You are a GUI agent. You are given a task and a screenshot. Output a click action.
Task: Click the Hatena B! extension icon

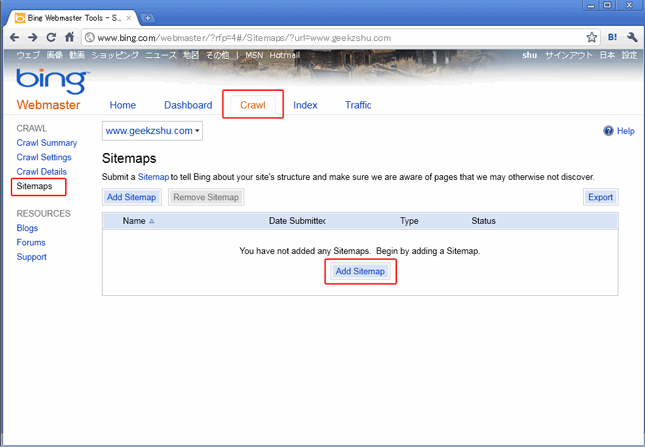pos(613,37)
